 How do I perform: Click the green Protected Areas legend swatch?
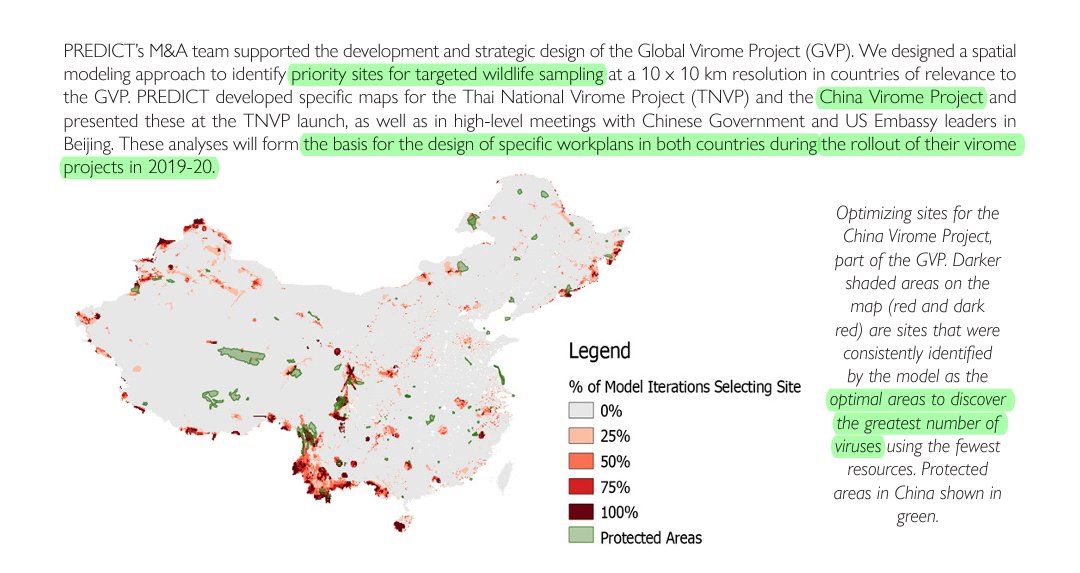point(581,536)
